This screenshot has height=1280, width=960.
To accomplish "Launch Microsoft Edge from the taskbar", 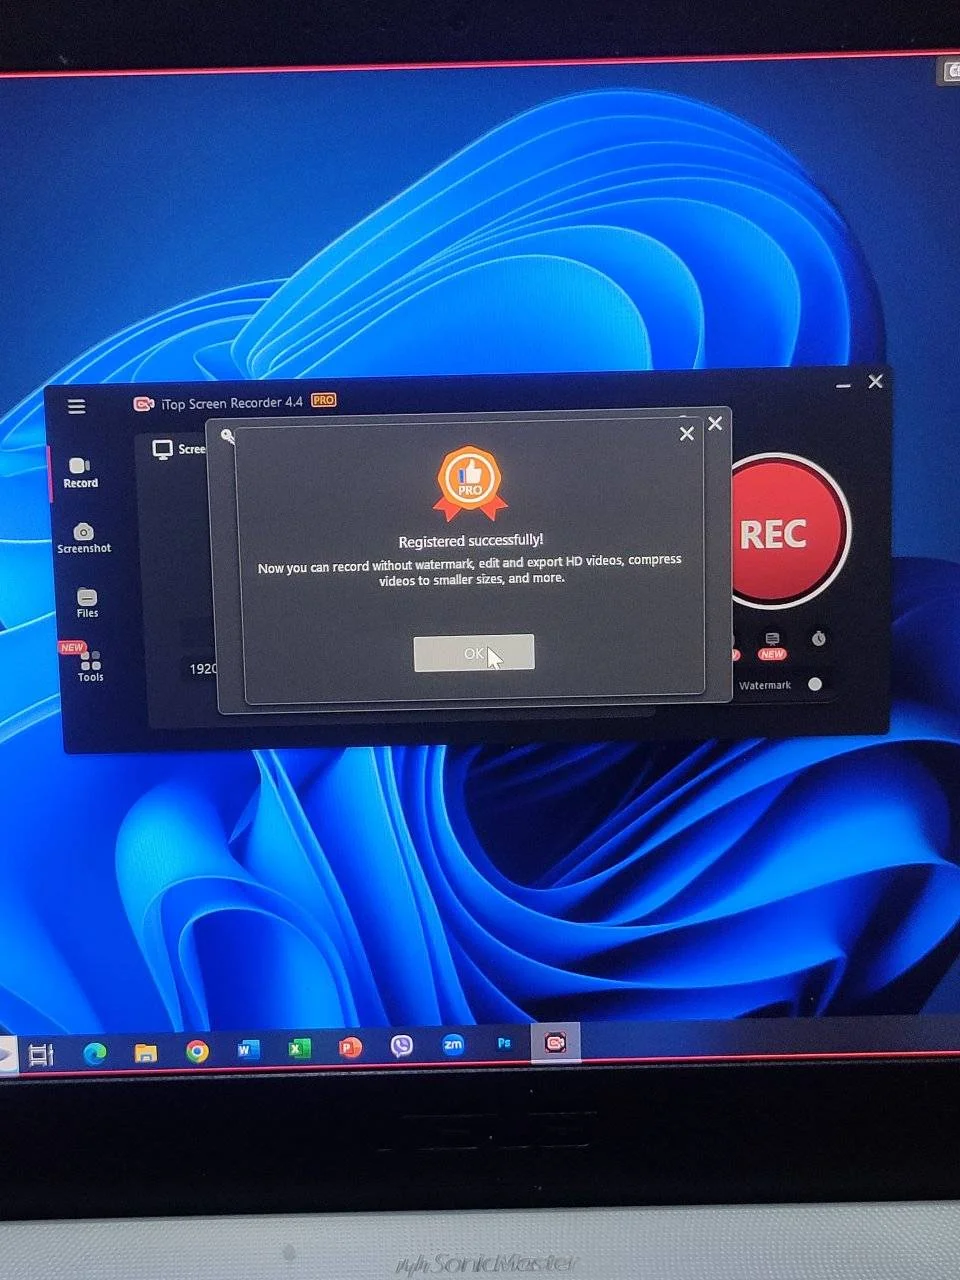I will tap(95, 1052).
